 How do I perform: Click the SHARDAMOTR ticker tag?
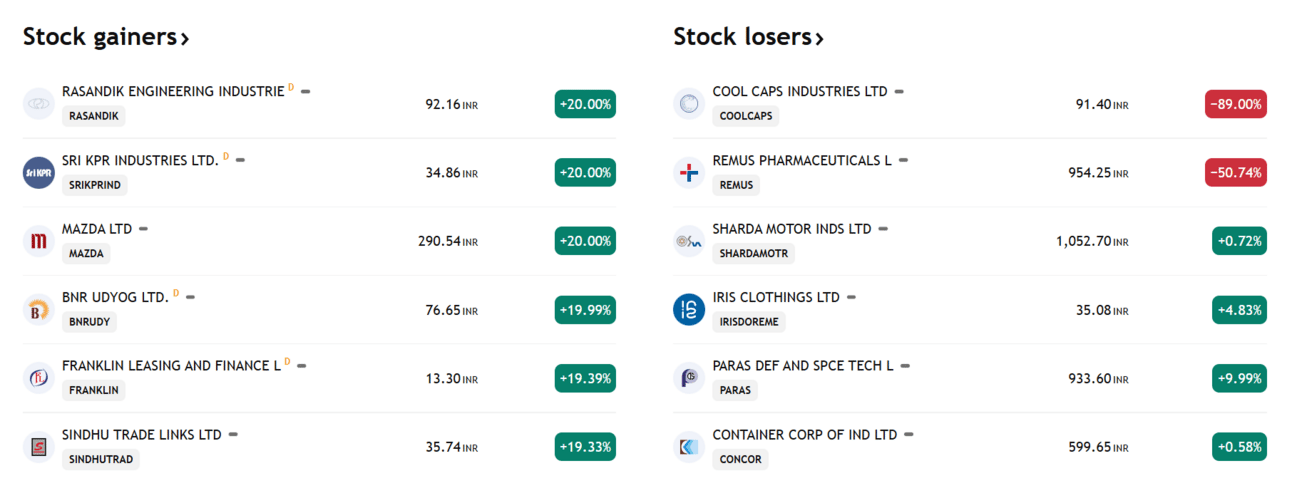coord(753,254)
